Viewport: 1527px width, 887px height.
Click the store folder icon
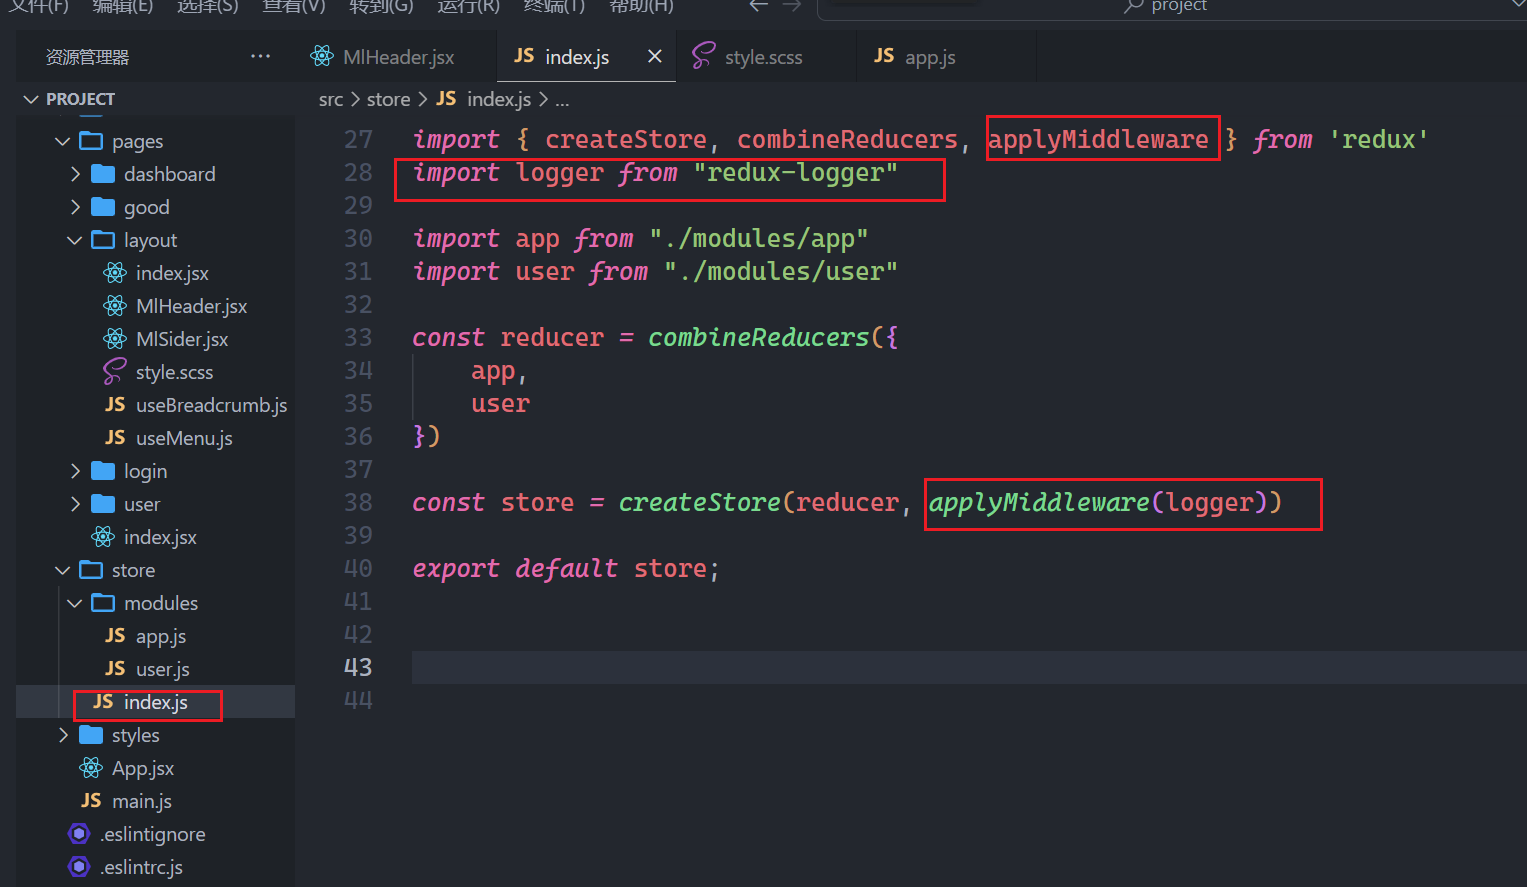coord(91,570)
